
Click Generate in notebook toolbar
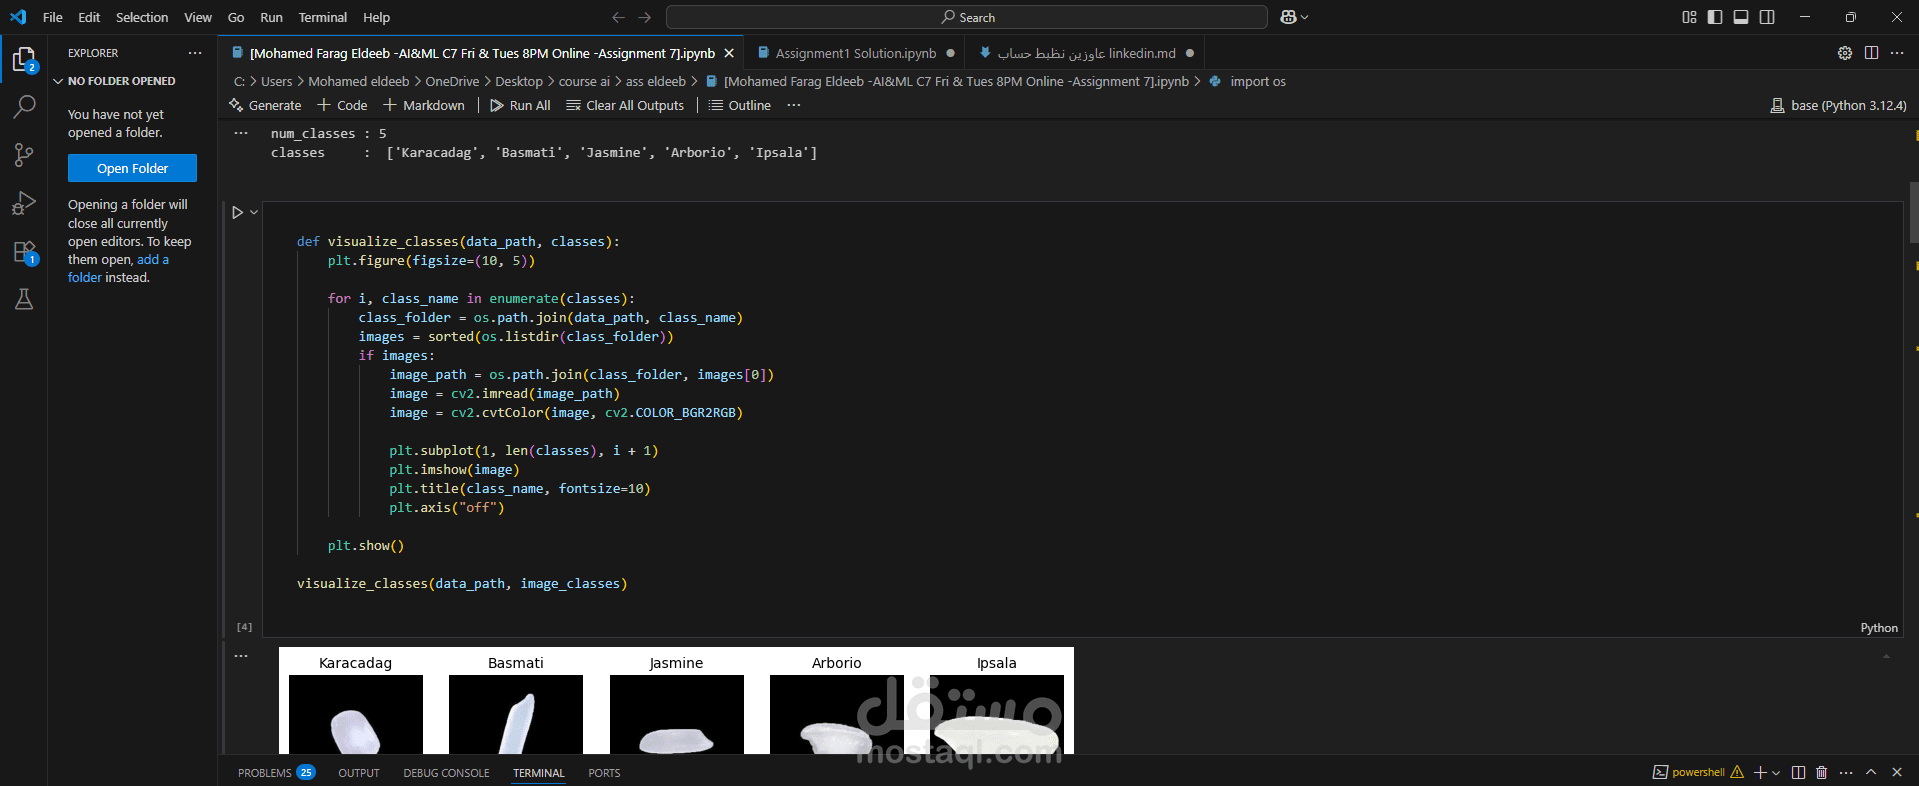tap(265, 105)
